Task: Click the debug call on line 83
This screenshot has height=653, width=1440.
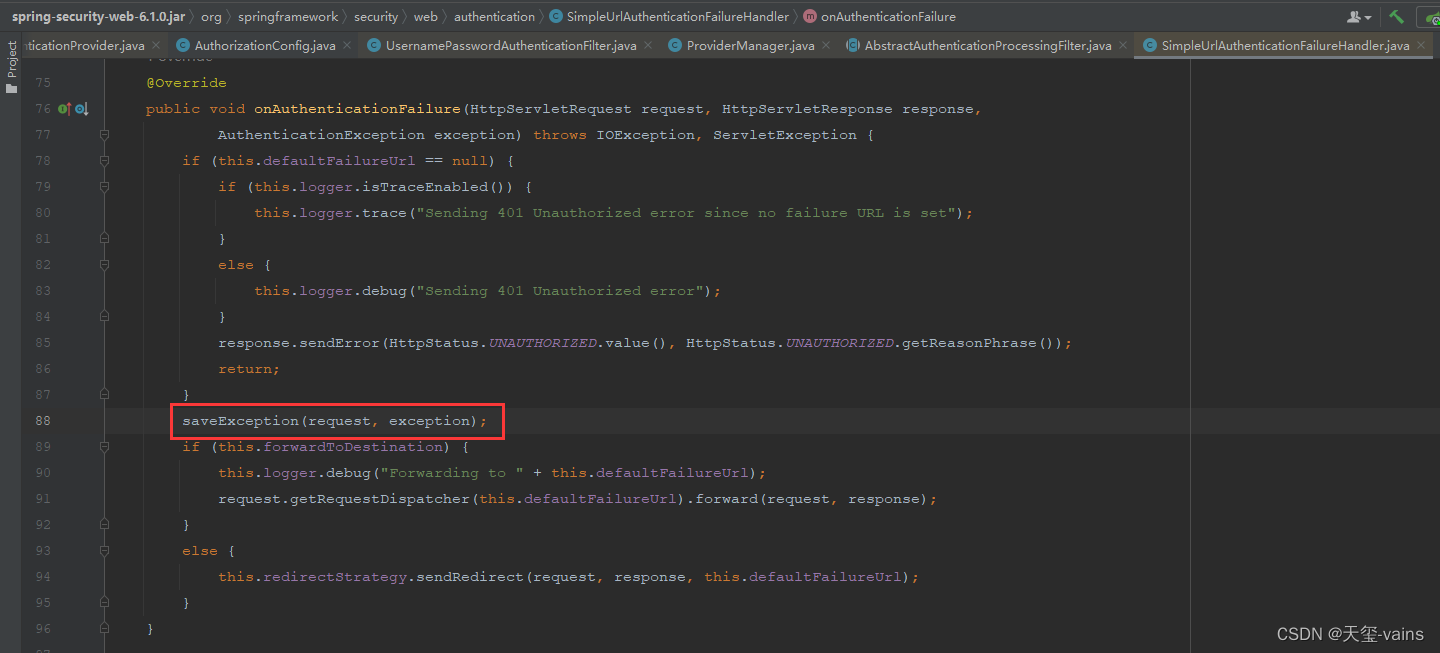Action: pyautogui.click(x=384, y=291)
